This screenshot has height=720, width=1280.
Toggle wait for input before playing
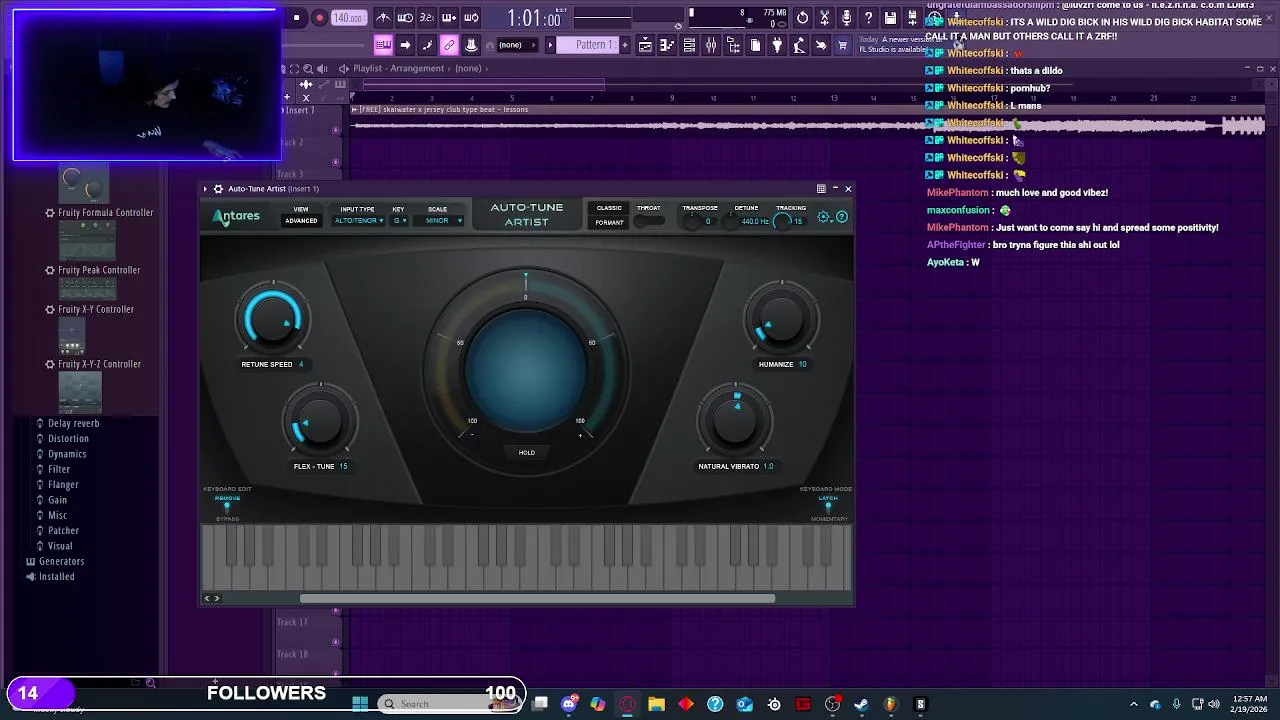[405, 18]
